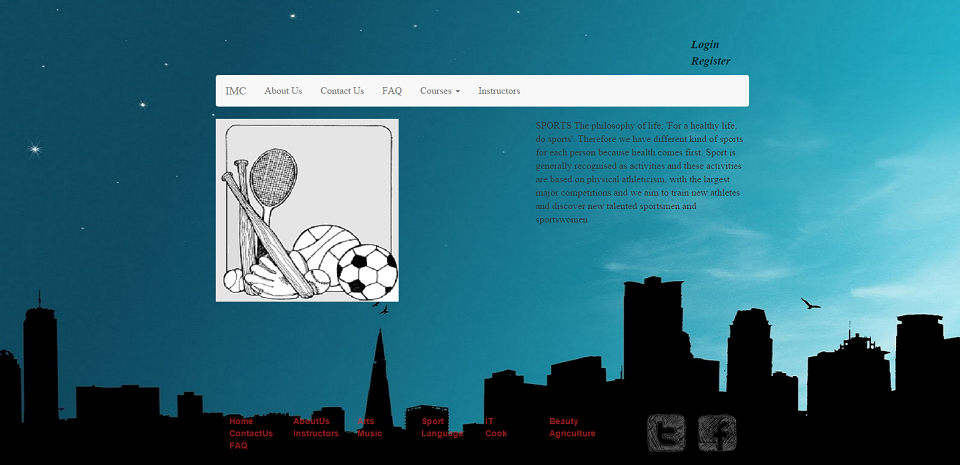Click the Arts footer link
The width and height of the screenshot is (960, 465).
coord(366,421)
